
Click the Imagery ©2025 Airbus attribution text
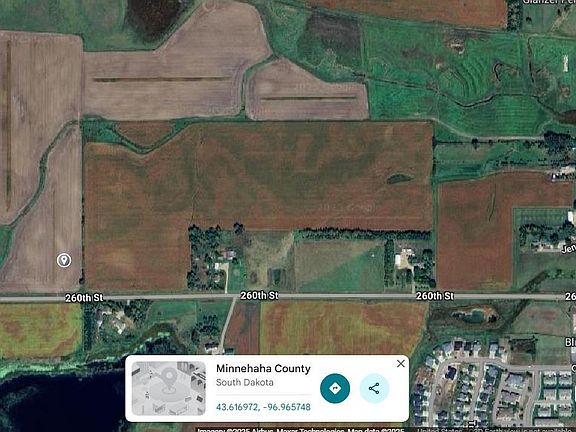pyautogui.click(x=236, y=430)
